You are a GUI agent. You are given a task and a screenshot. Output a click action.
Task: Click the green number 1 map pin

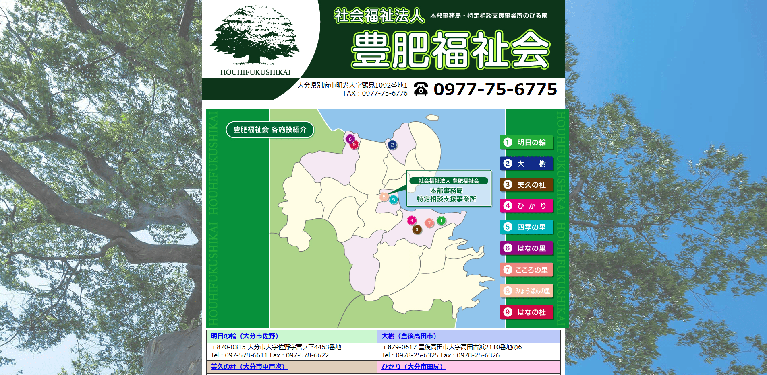441,221
